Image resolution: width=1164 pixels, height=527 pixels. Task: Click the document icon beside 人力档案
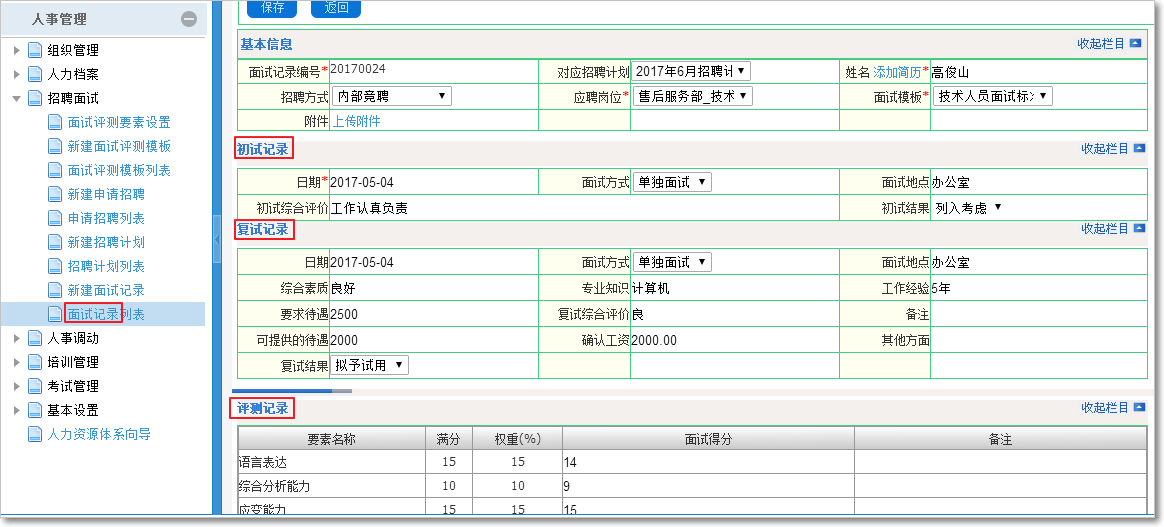click(x=35, y=75)
